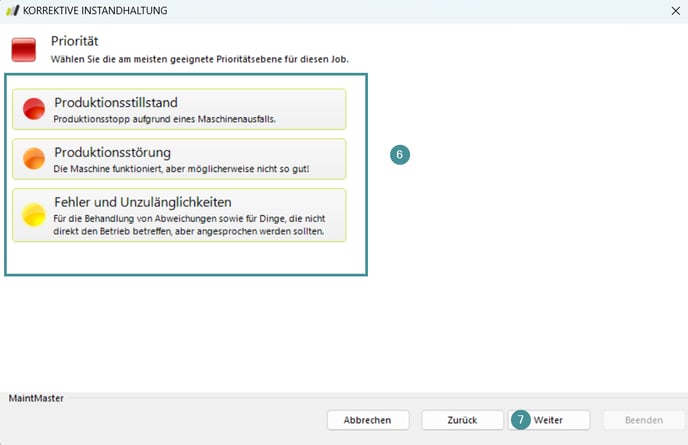The height and width of the screenshot is (445, 688).
Task: Go back with the Zurück button
Action: (462, 420)
